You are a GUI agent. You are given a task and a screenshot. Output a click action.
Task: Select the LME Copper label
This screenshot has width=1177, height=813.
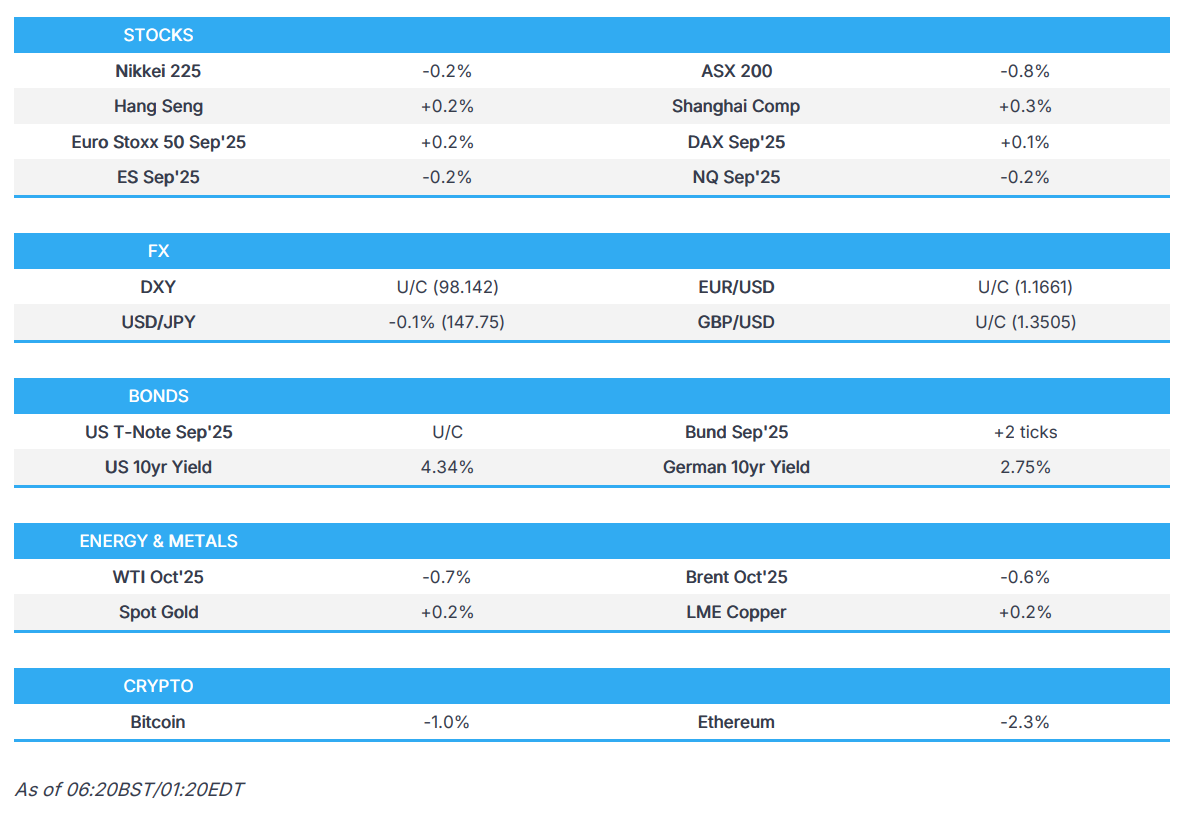pos(736,612)
